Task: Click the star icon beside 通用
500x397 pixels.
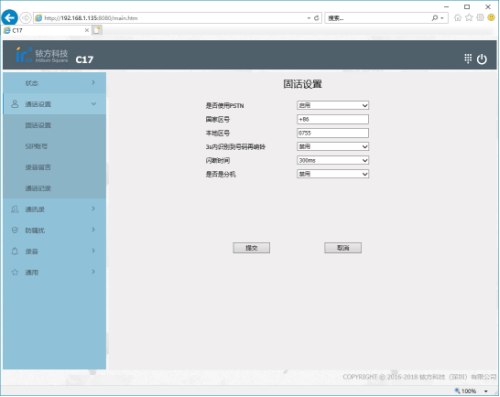Action: click(15, 272)
